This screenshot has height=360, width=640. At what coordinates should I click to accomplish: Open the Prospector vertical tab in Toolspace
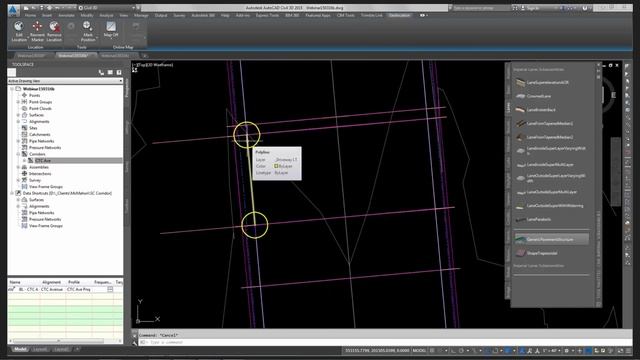click(x=127, y=88)
